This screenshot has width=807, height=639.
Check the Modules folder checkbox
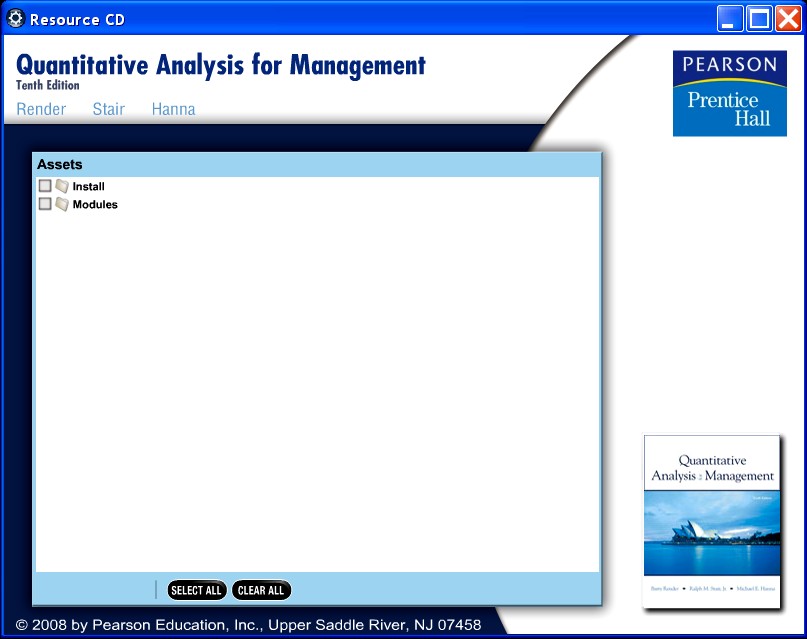tap(45, 204)
